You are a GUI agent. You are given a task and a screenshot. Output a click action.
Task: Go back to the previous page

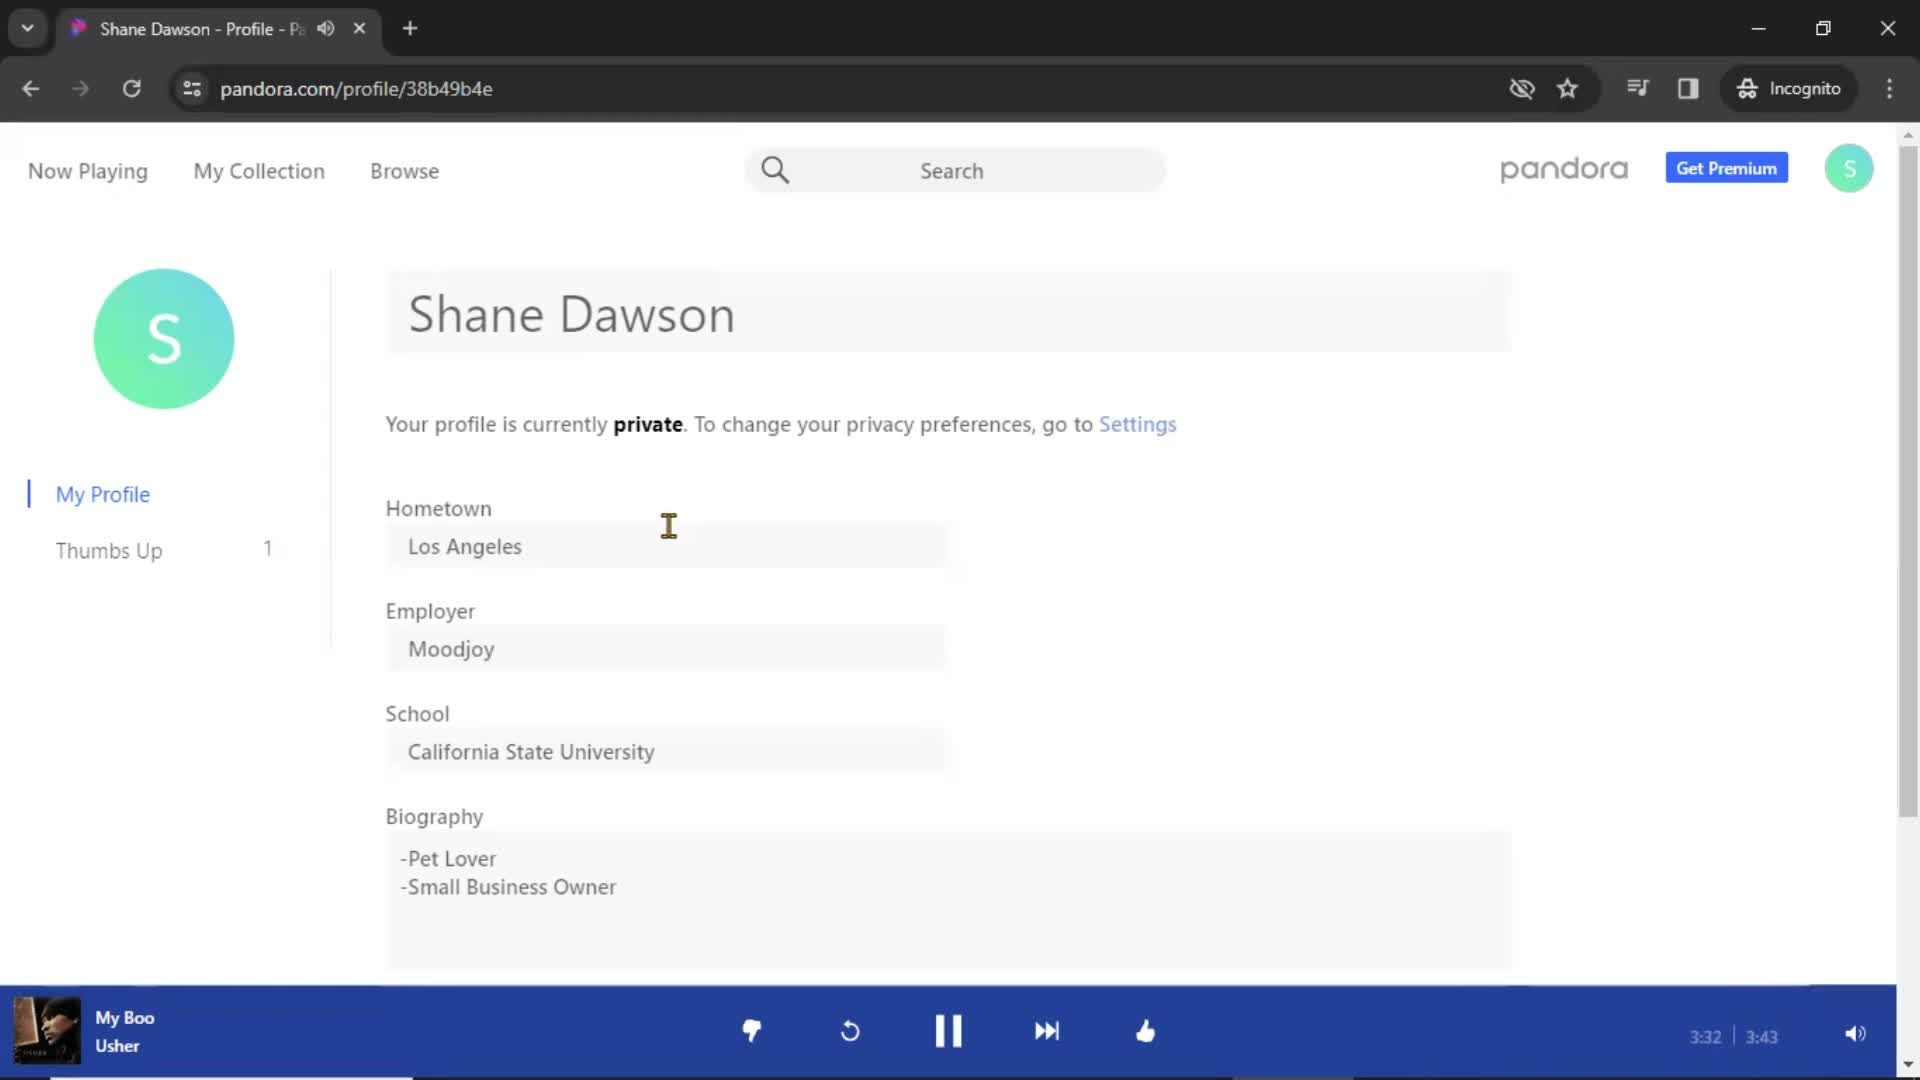(x=31, y=89)
